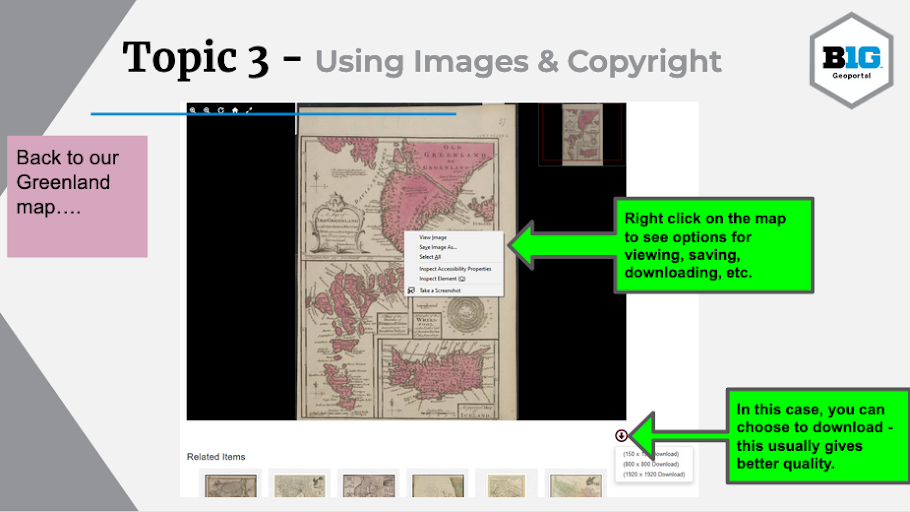Choose View Image from the context menu
This screenshot has height=512, width=910.
pyautogui.click(x=433, y=237)
